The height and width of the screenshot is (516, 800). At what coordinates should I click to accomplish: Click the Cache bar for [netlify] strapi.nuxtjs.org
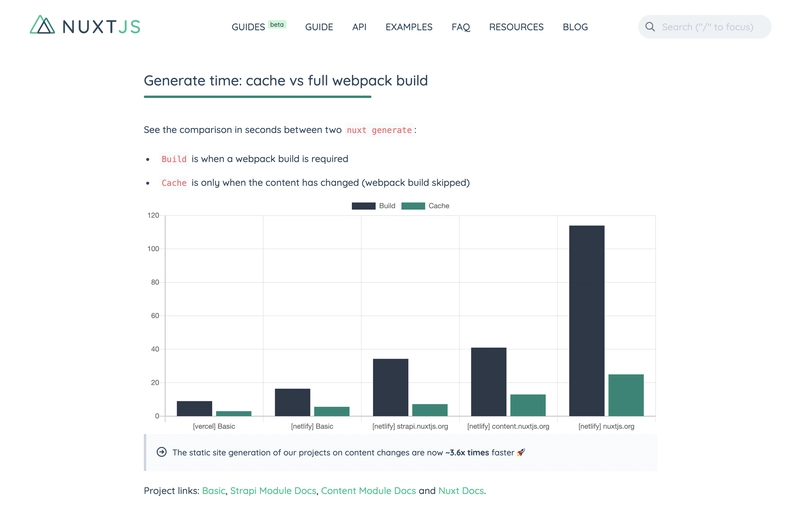[430, 410]
